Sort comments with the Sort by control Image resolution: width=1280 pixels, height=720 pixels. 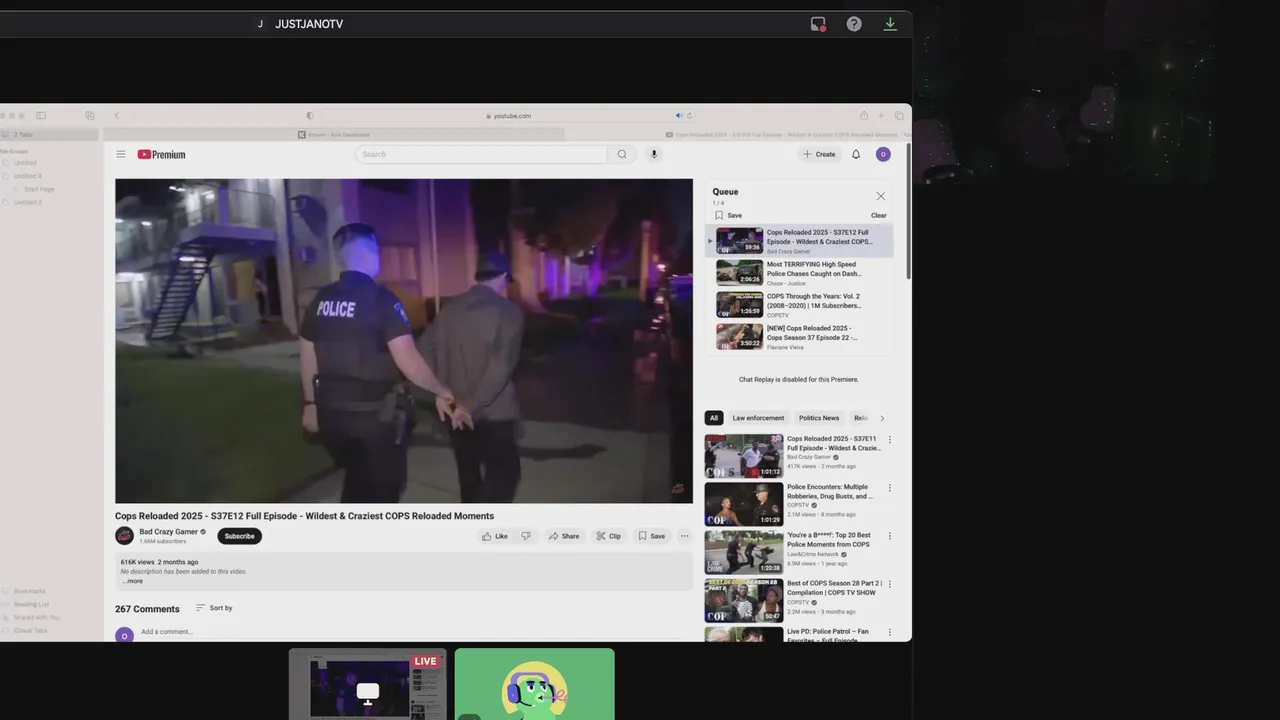coord(214,608)
